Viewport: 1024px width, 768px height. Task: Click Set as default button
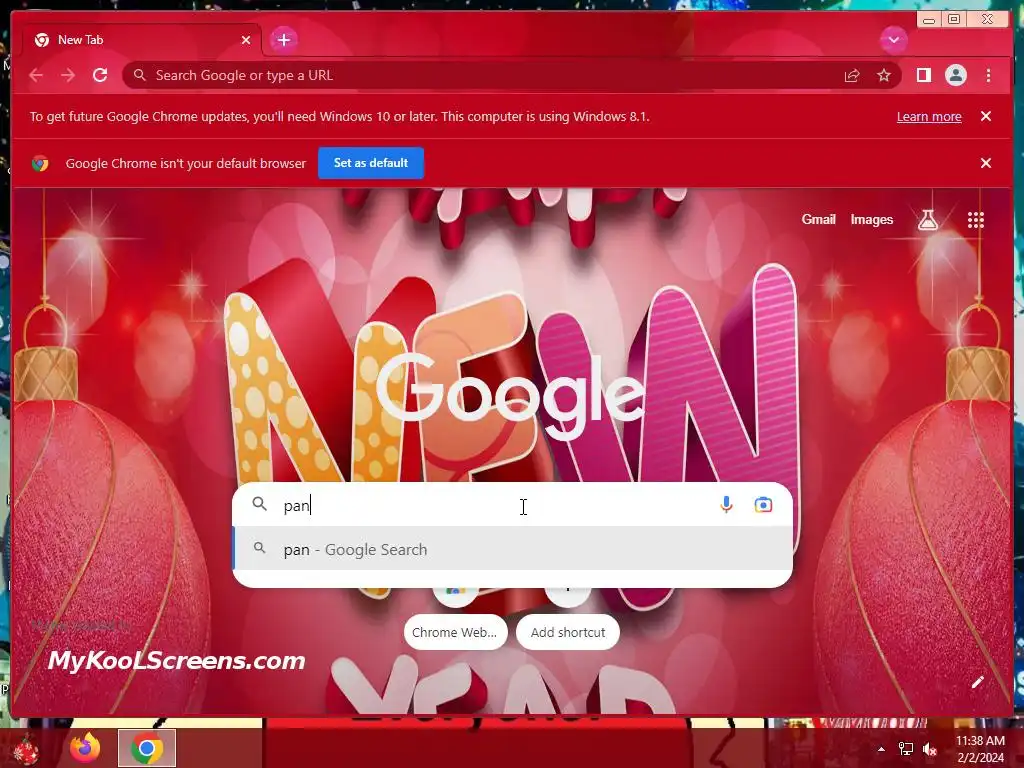tap(370, 163)
